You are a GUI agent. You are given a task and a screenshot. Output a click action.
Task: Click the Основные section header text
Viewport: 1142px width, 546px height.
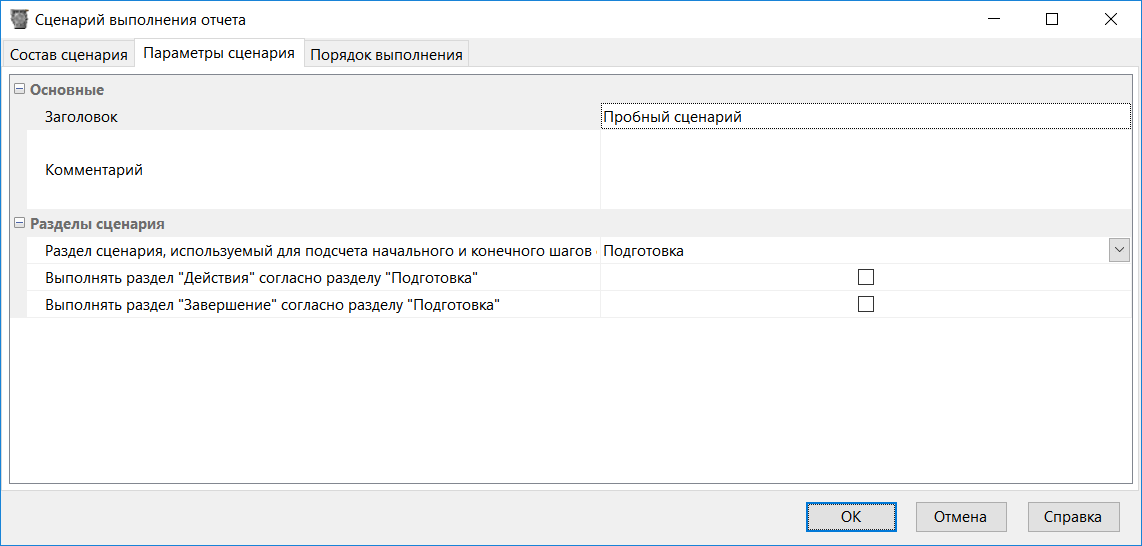(x=67, y=90)
